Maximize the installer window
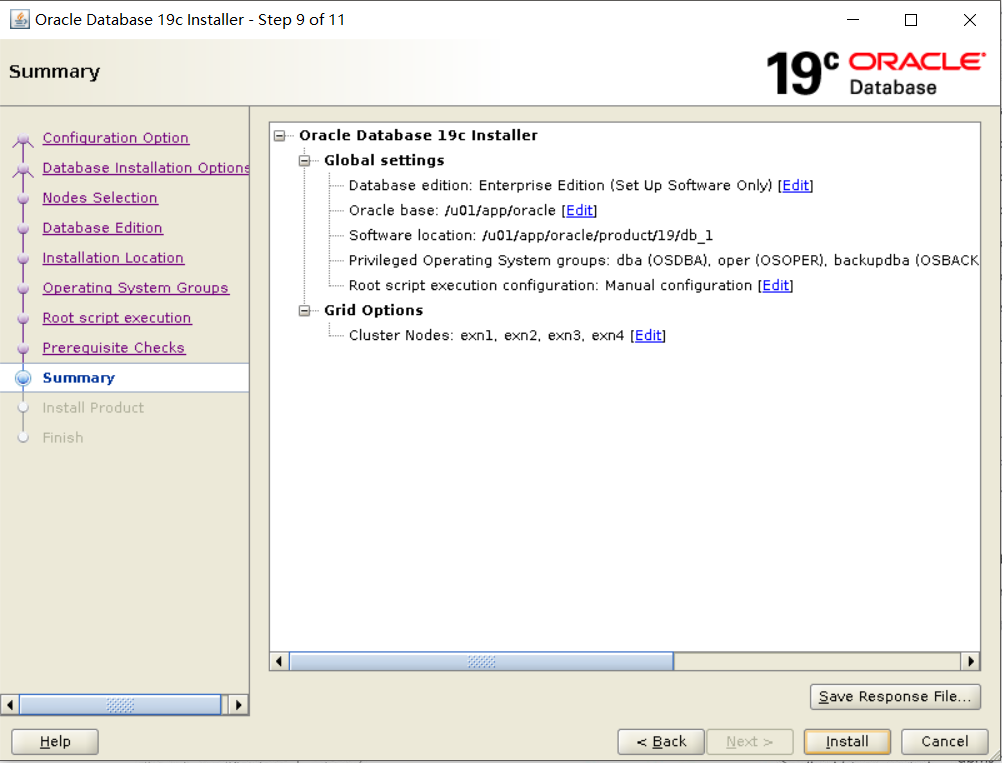Viewport: 1002px width, 763px height. [x=911, y=20]
